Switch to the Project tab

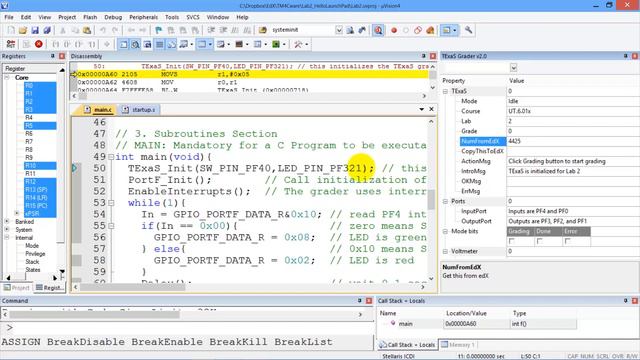(x=16, y=288)
